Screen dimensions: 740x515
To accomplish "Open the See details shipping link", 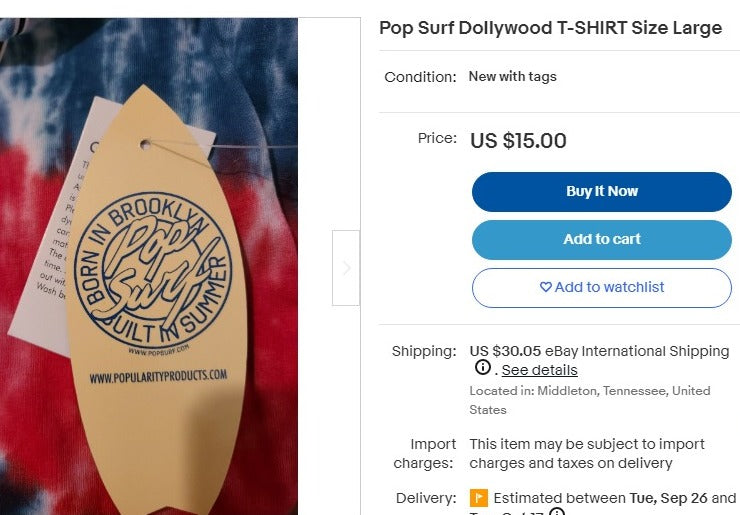I will pyautogui.click(x=539, y=370).
